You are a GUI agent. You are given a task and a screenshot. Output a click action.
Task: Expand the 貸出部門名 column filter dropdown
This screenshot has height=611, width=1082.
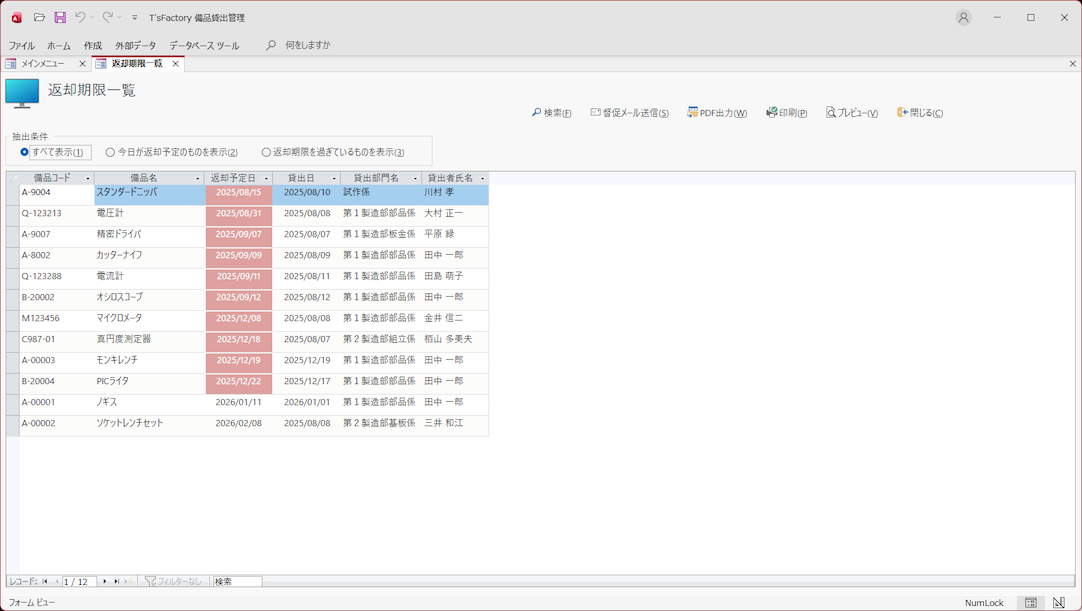pos(415,178)
